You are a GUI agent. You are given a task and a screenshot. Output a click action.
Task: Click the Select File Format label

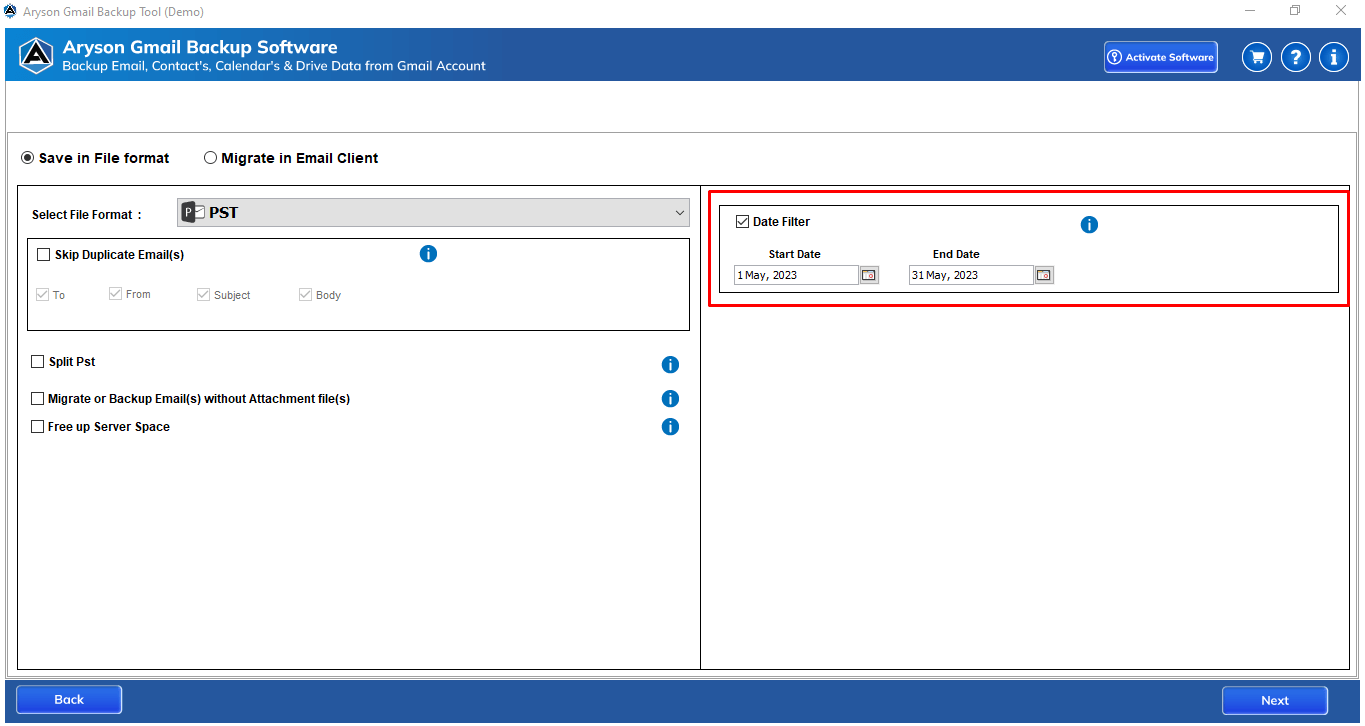pos(87,215)
